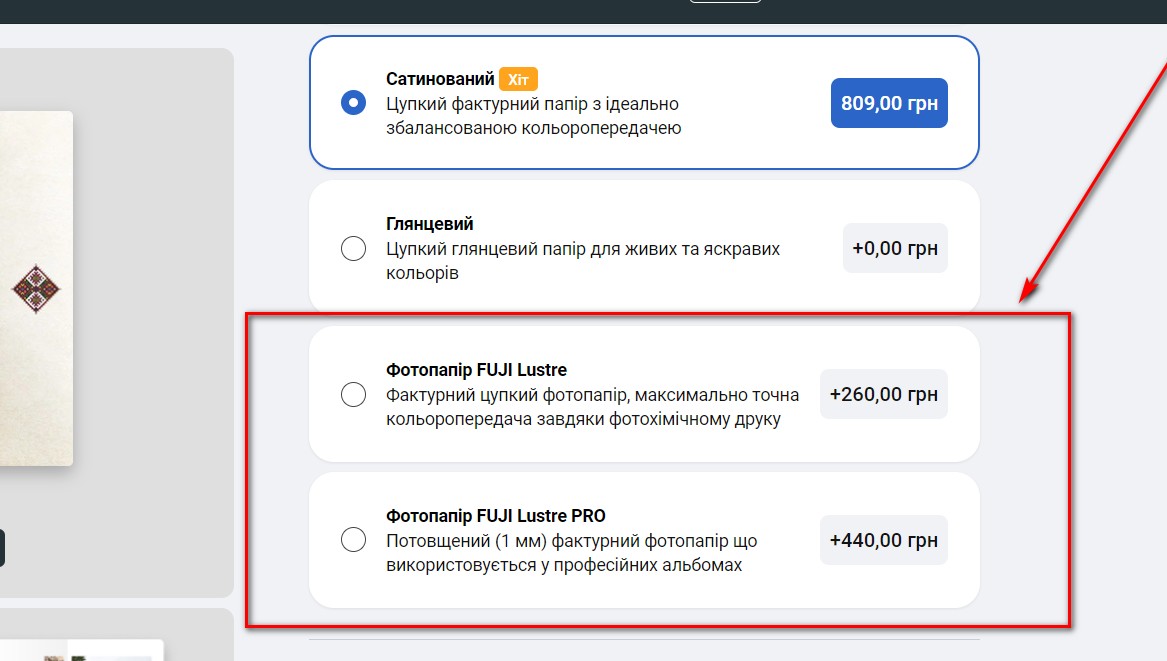The width and height of the screenshot is (1167, 661).
Task: Click the Сатинований option title
Action: (440, 79)
